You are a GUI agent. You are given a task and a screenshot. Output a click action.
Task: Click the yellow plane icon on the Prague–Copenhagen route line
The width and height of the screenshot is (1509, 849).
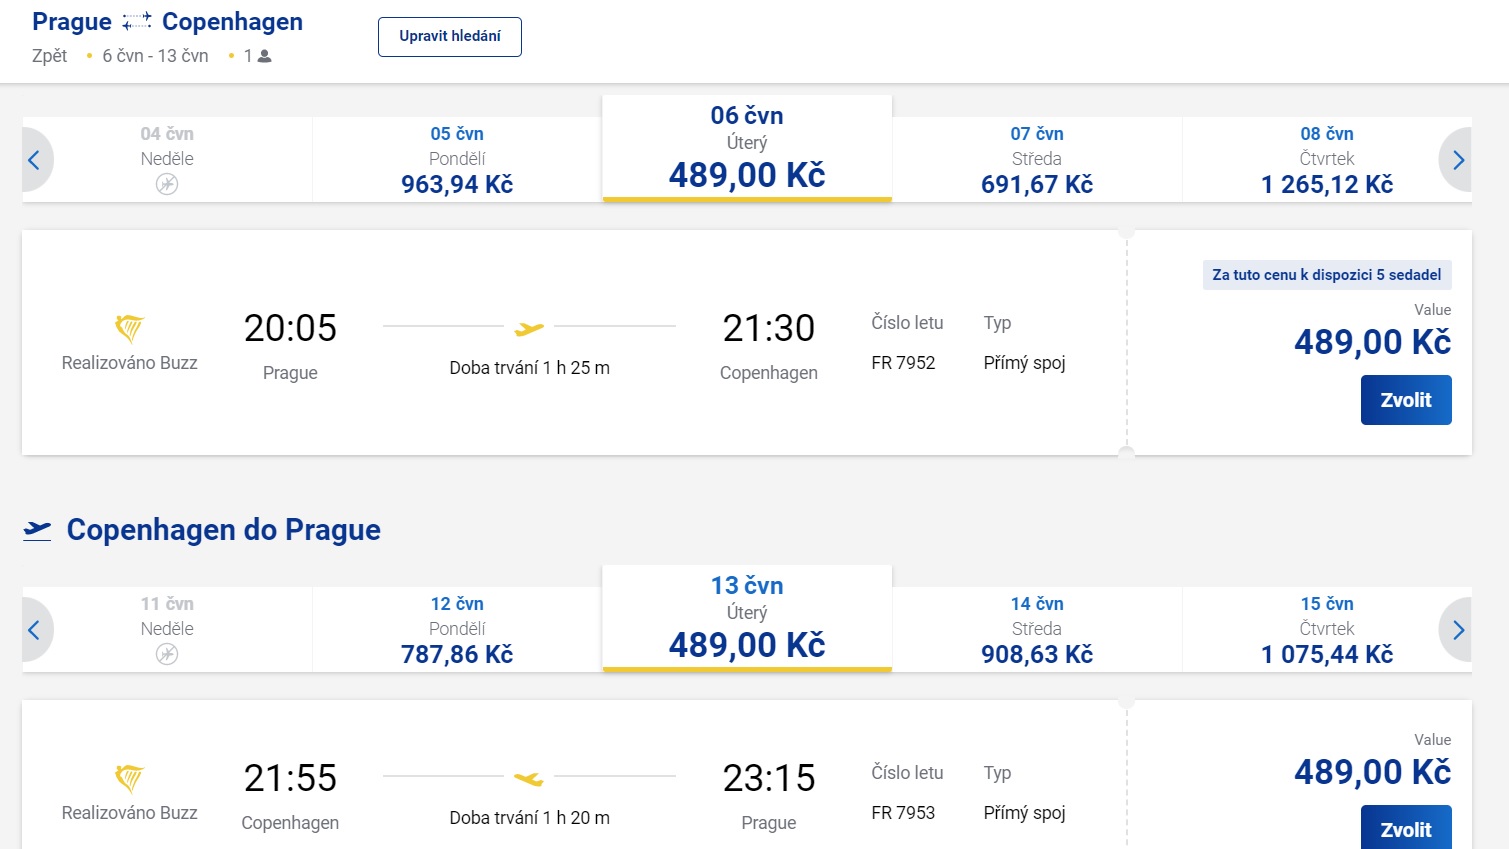(x=529, y=328)
